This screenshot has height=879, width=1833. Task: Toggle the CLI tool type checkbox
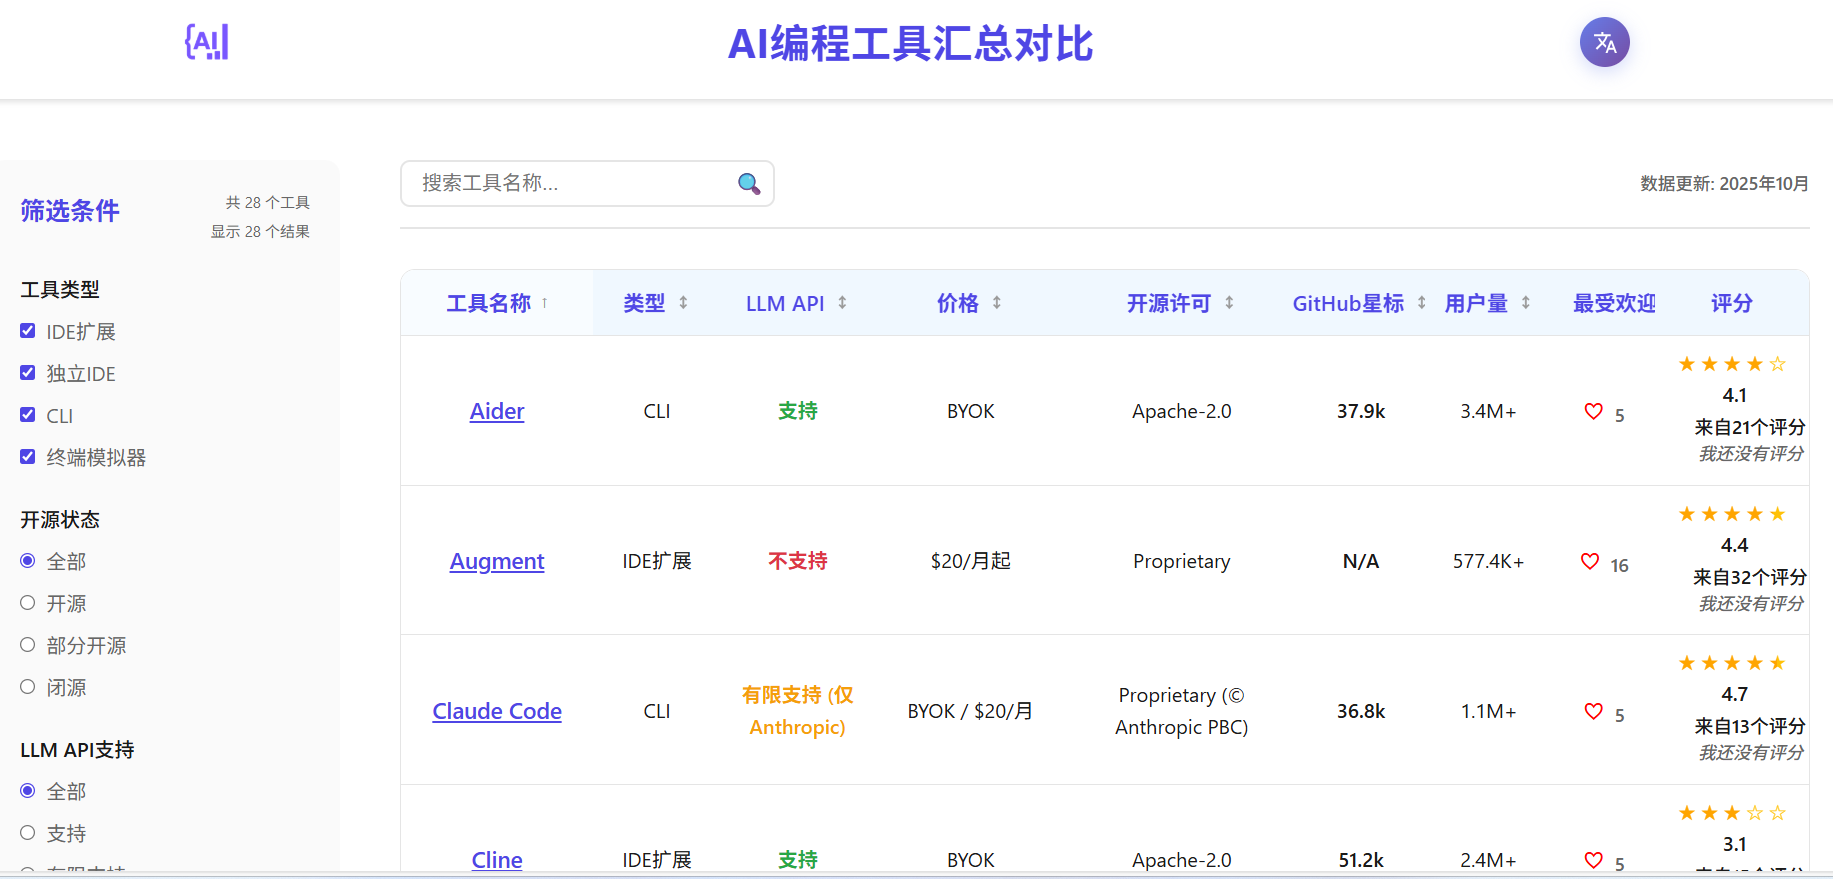[28, 415]
